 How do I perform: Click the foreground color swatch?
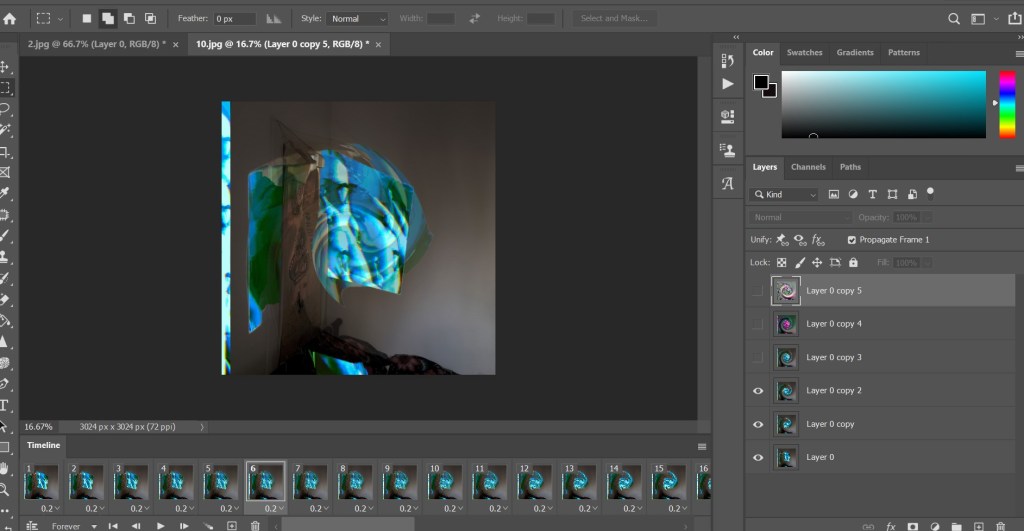[x=762, y=82]
